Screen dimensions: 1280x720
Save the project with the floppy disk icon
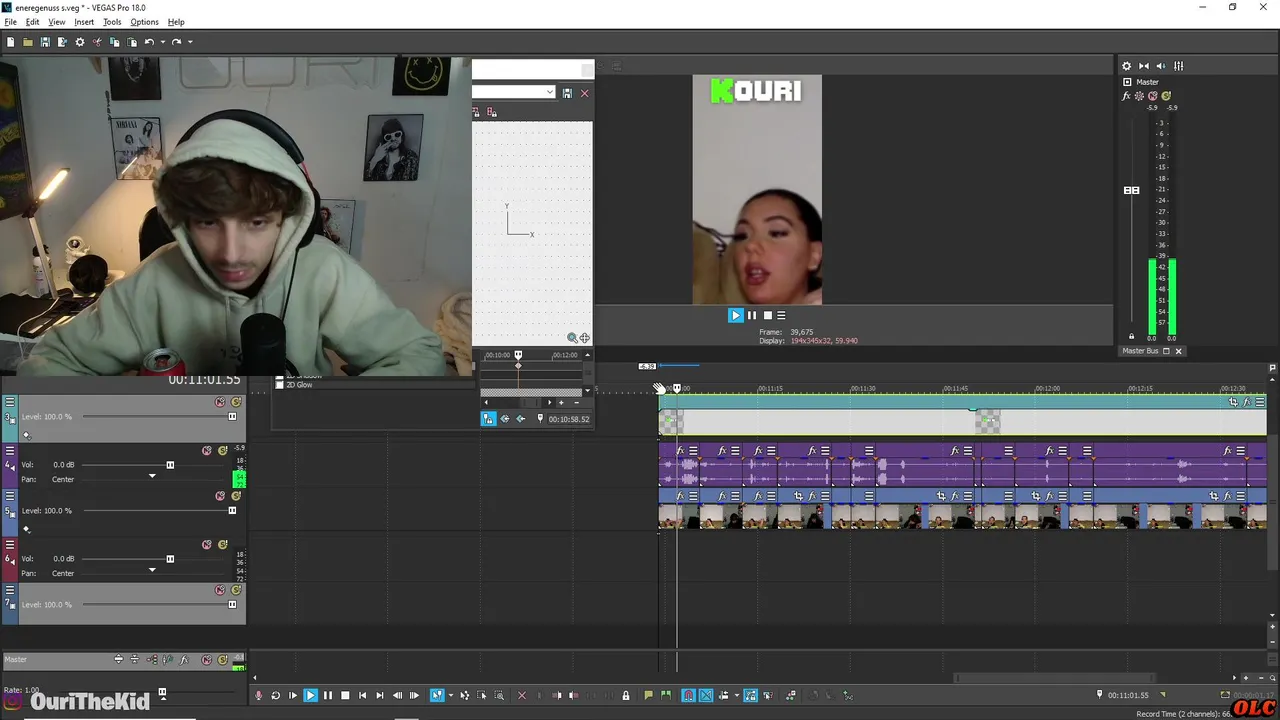coord(45,42)
